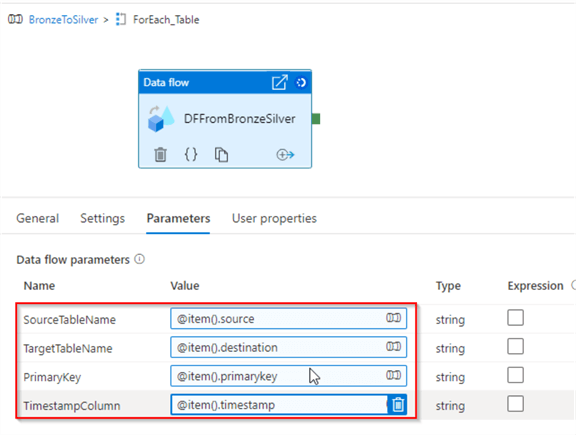Clone the DFFromBronzeSilver activity

[x=221, y=155]
